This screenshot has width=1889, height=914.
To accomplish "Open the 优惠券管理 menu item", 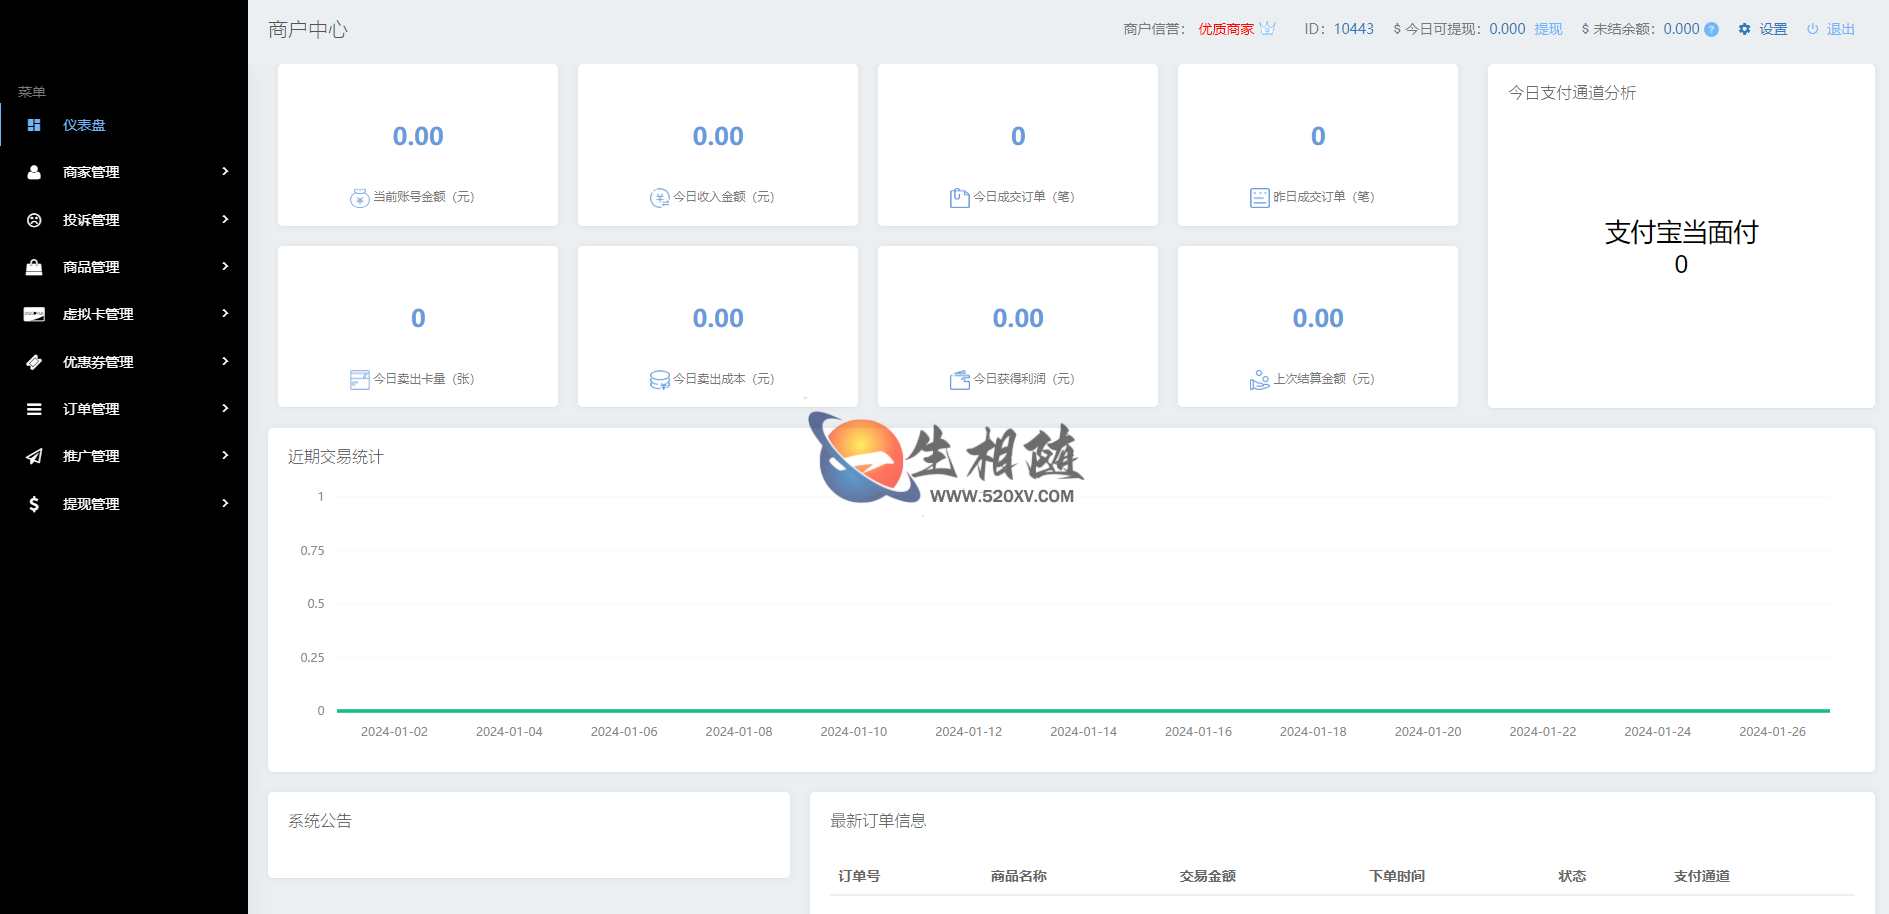I will (98, 362).
